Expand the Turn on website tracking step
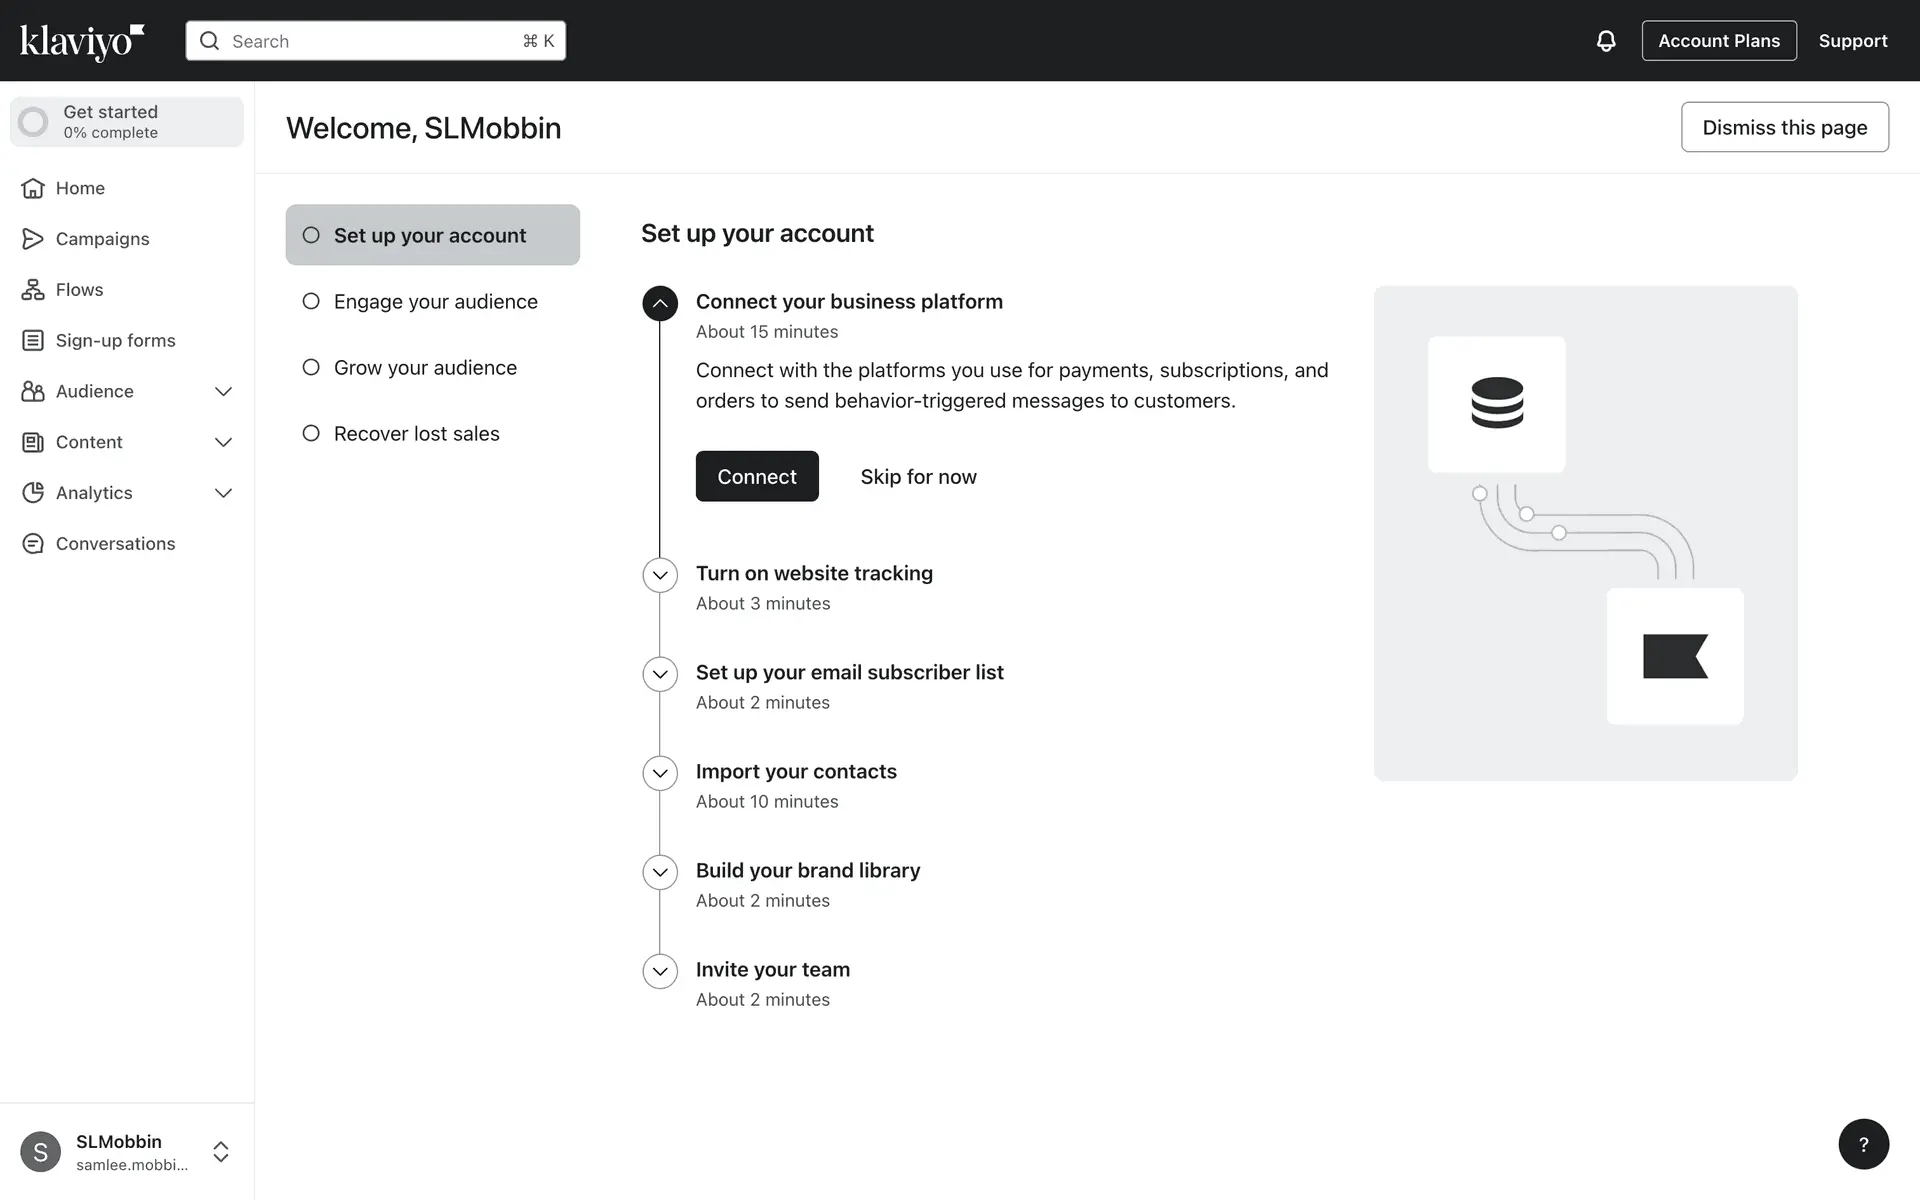 [x=660, y=575]
